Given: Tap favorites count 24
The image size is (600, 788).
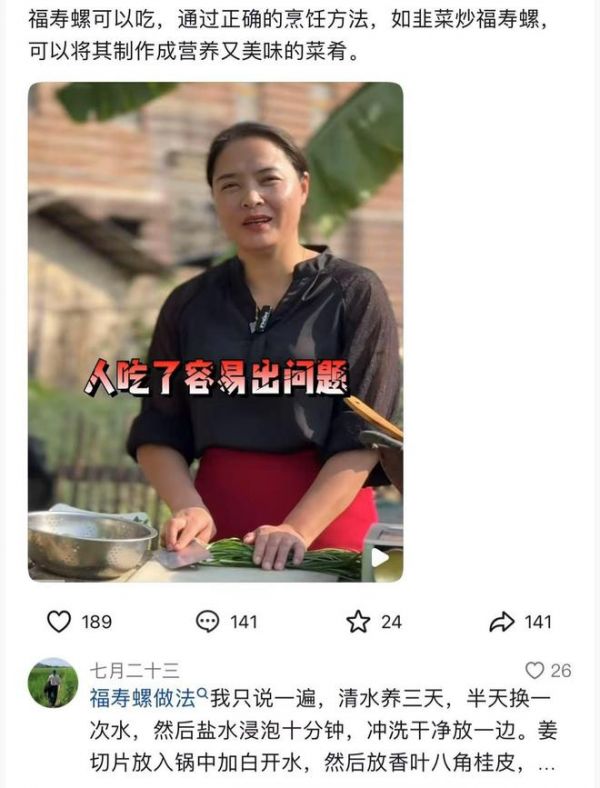Looking at the screenshot, I should [391, 622].
